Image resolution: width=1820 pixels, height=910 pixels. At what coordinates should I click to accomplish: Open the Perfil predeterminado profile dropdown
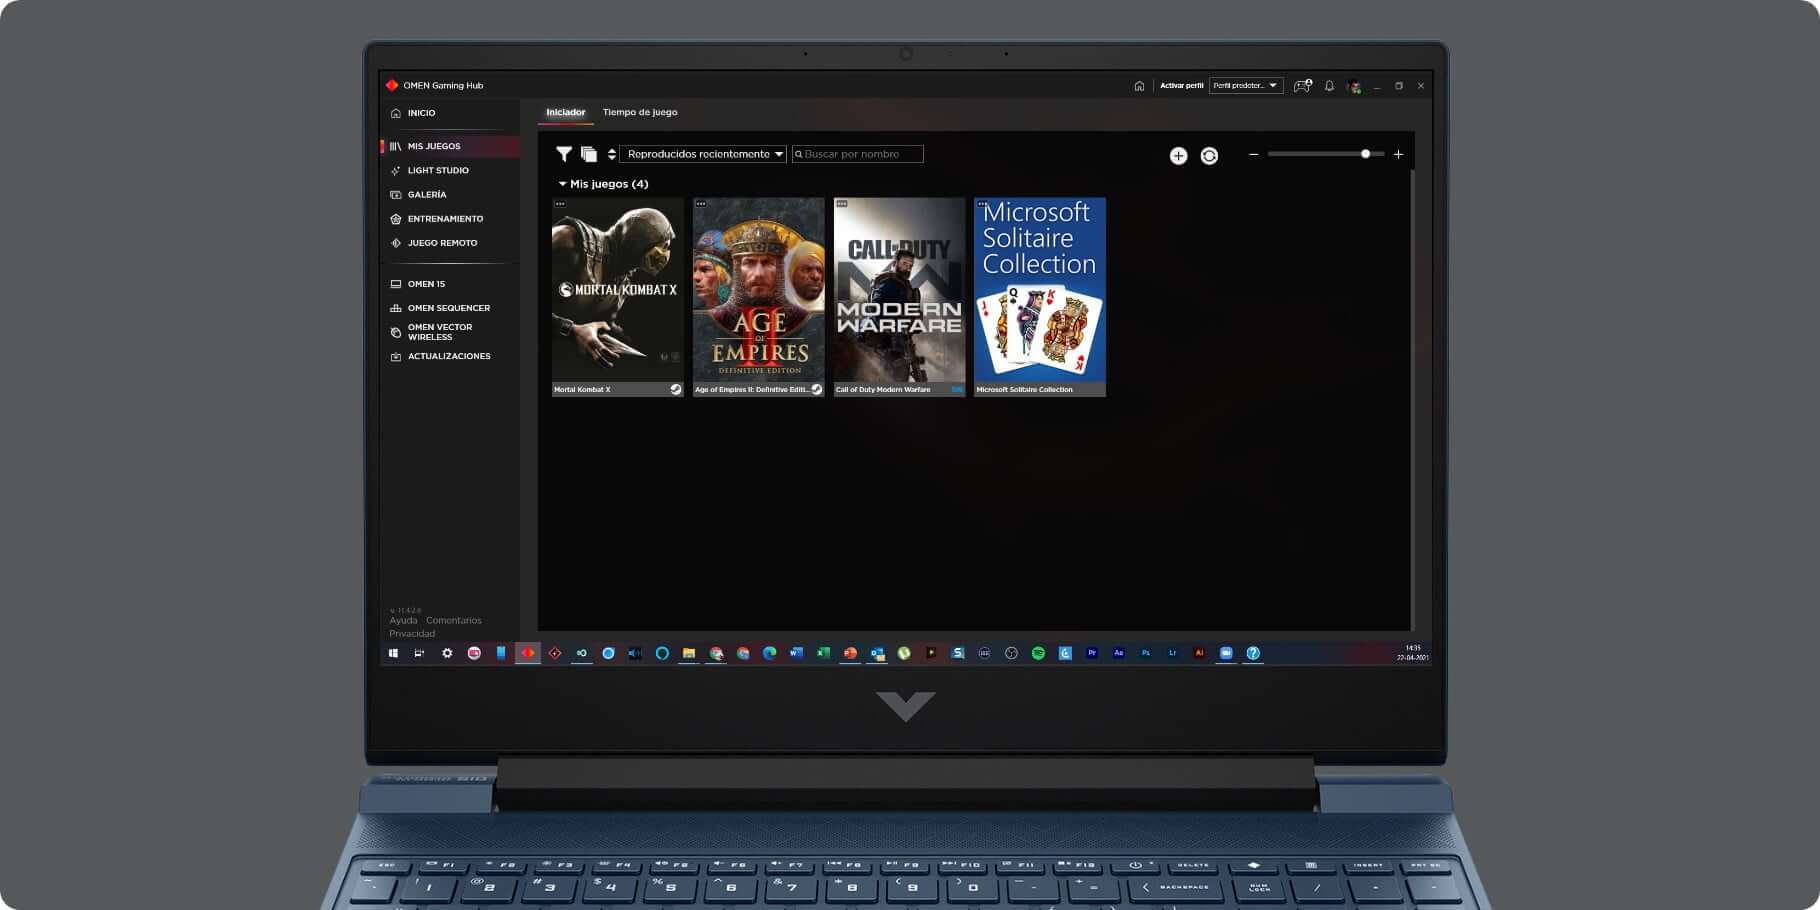click(x=1246, y=86)
